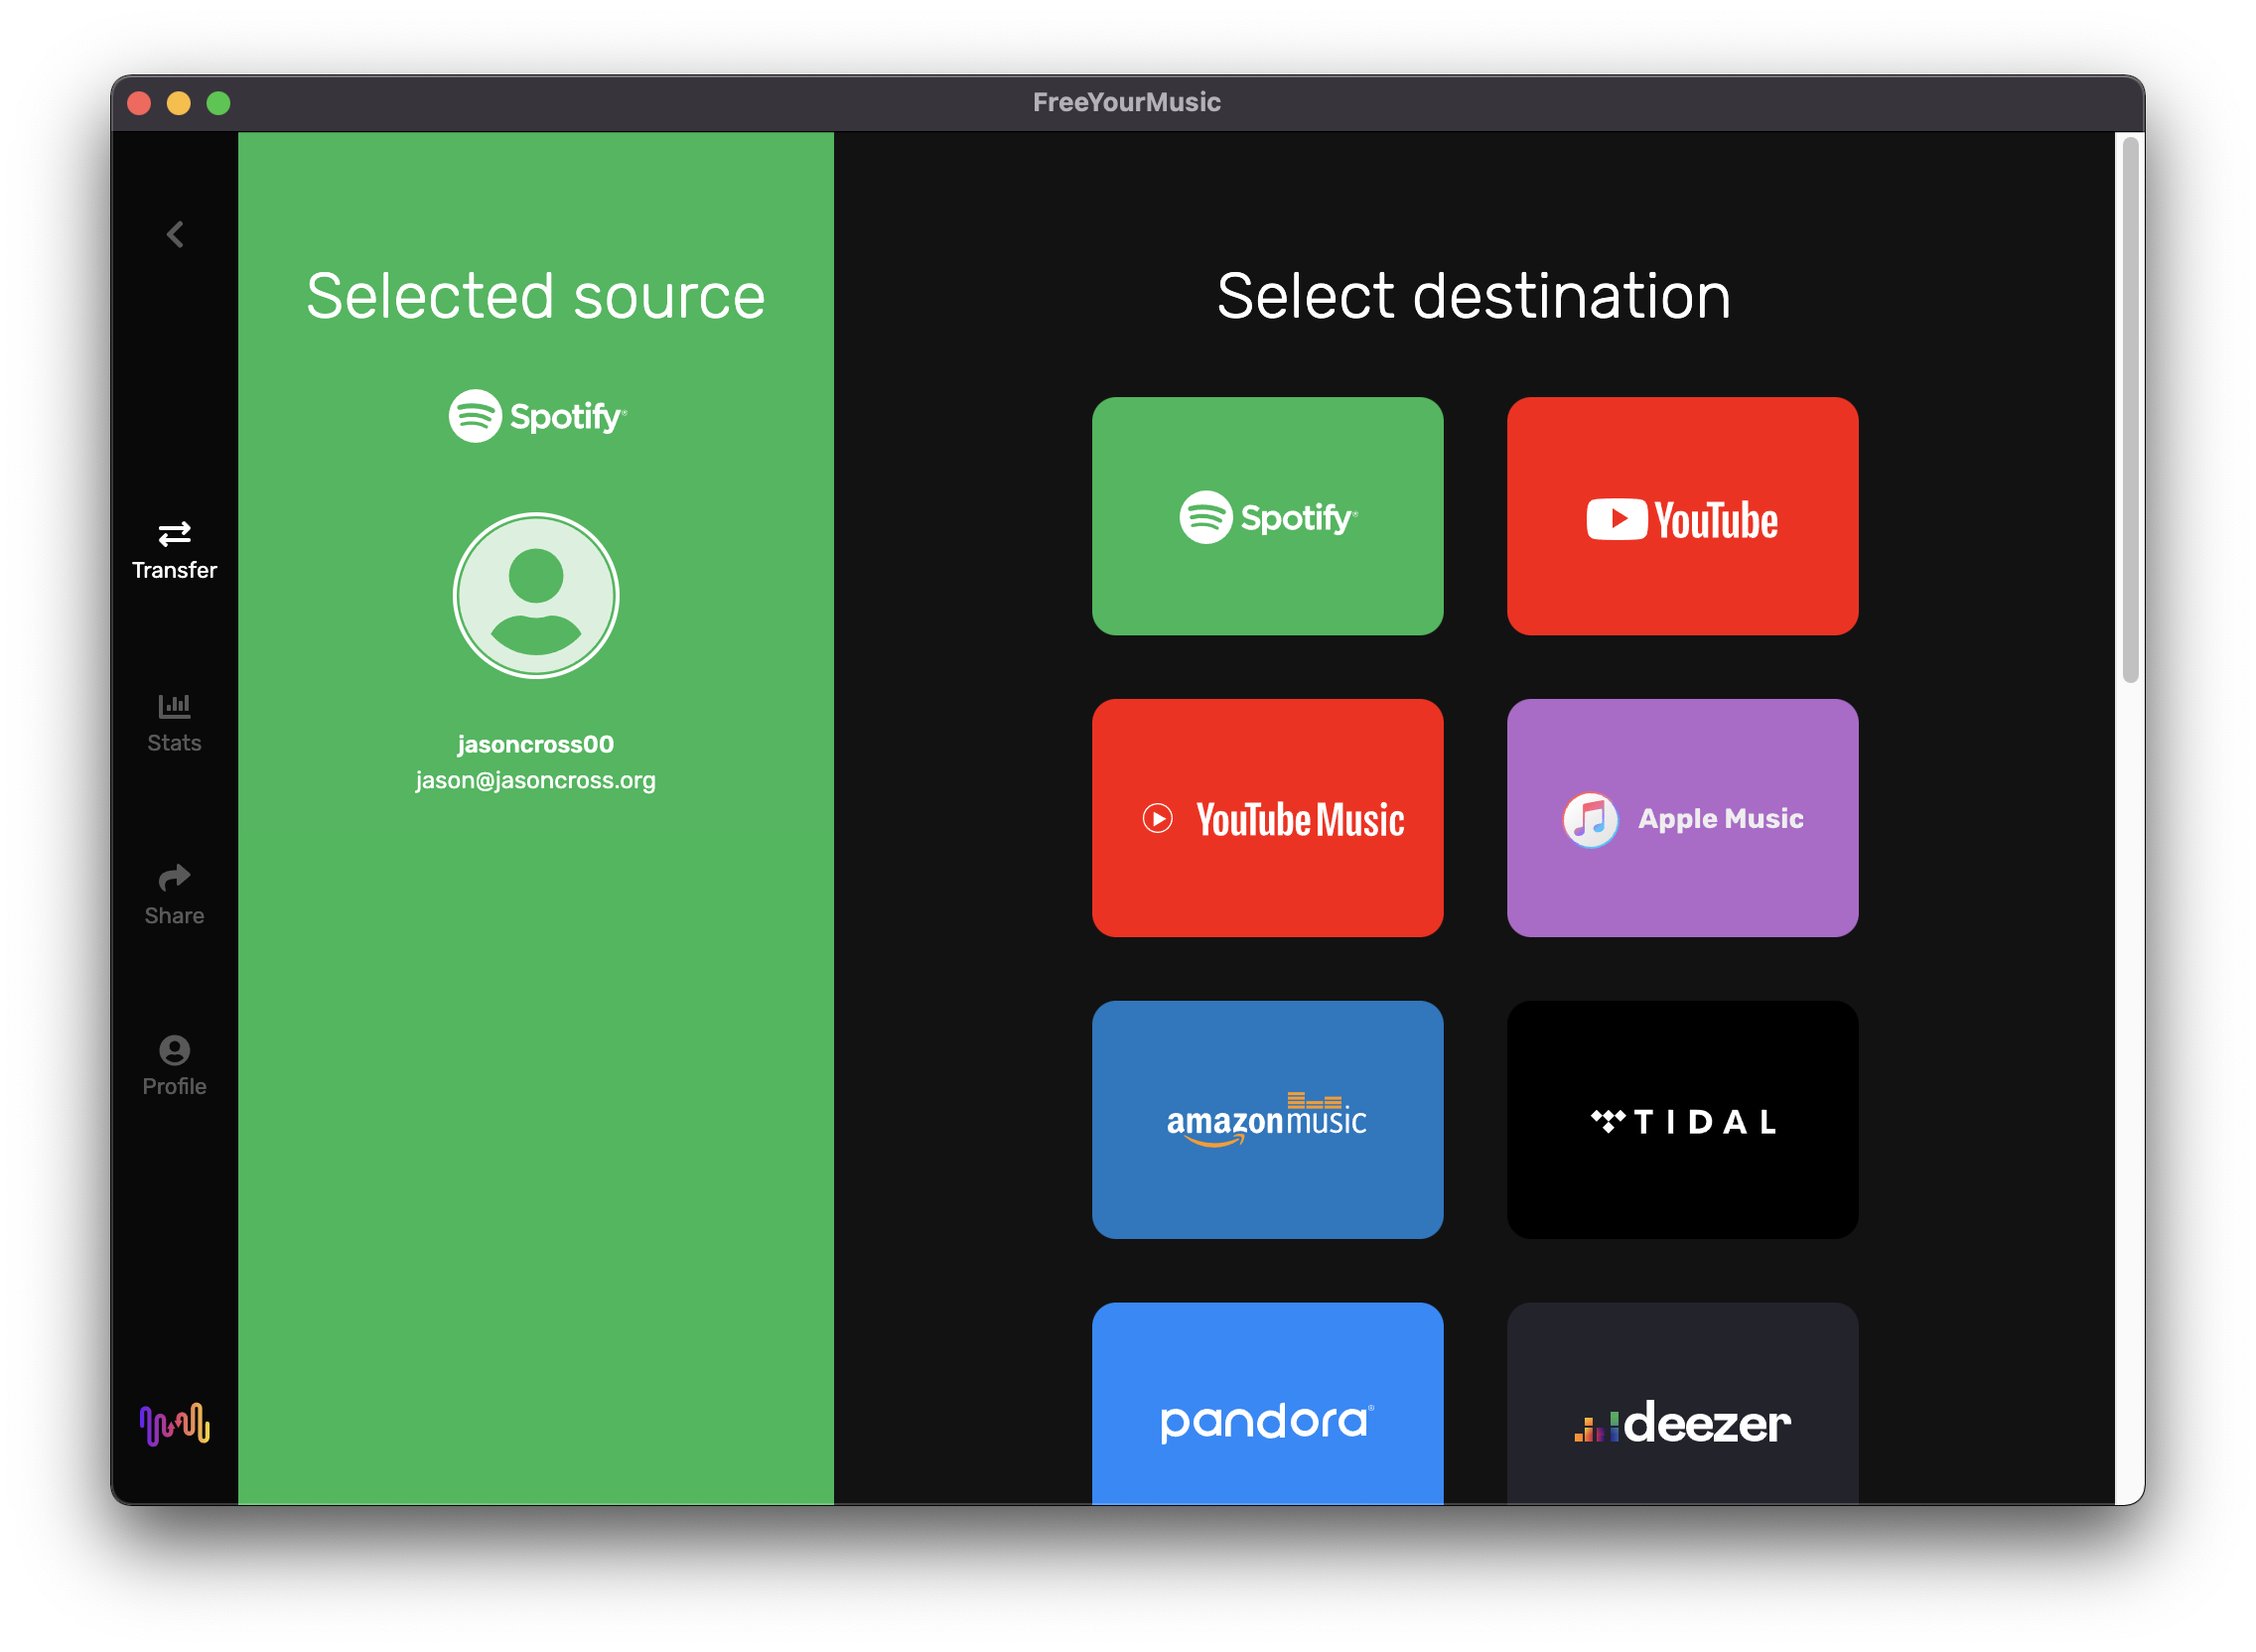
Task: Click the jasoncross00 username
Action: click(536, 744)
